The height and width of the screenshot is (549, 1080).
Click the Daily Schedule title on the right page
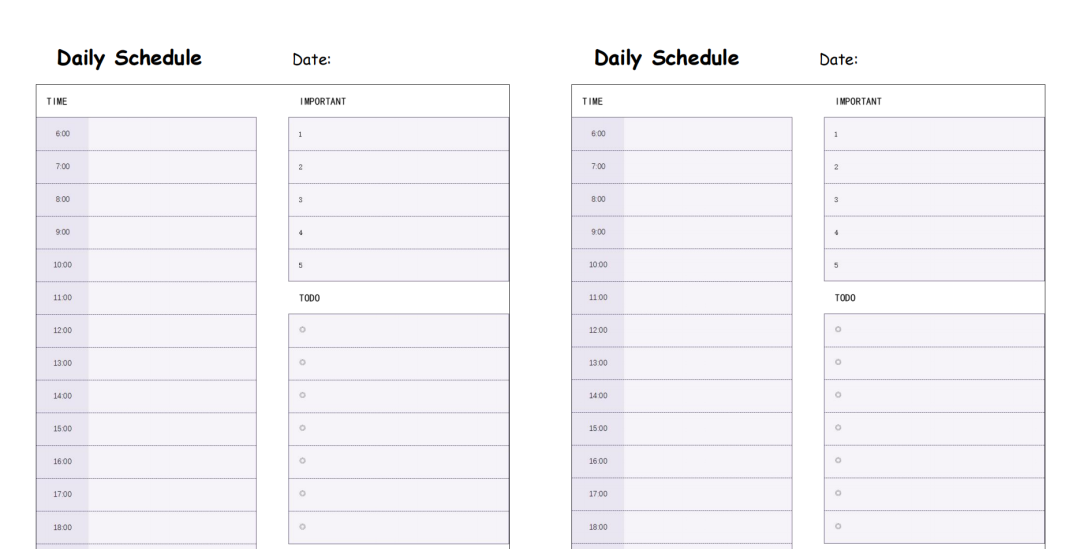point(666,58)
